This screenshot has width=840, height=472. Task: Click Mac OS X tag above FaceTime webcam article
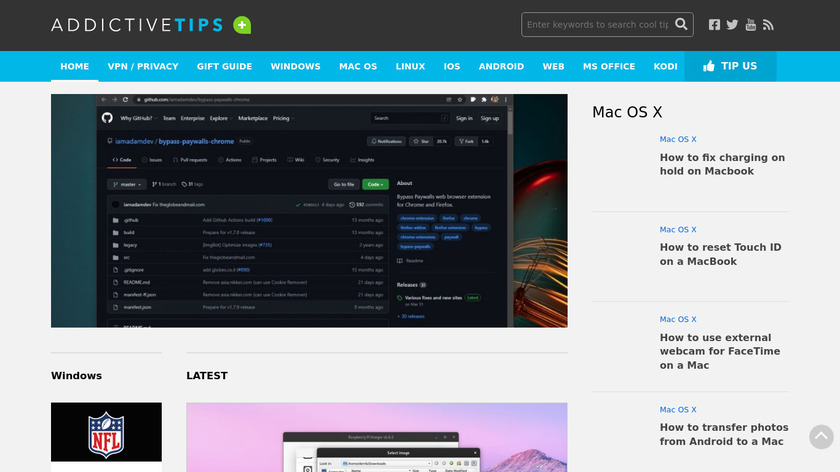pyautogui.click(x=678, y=319)
